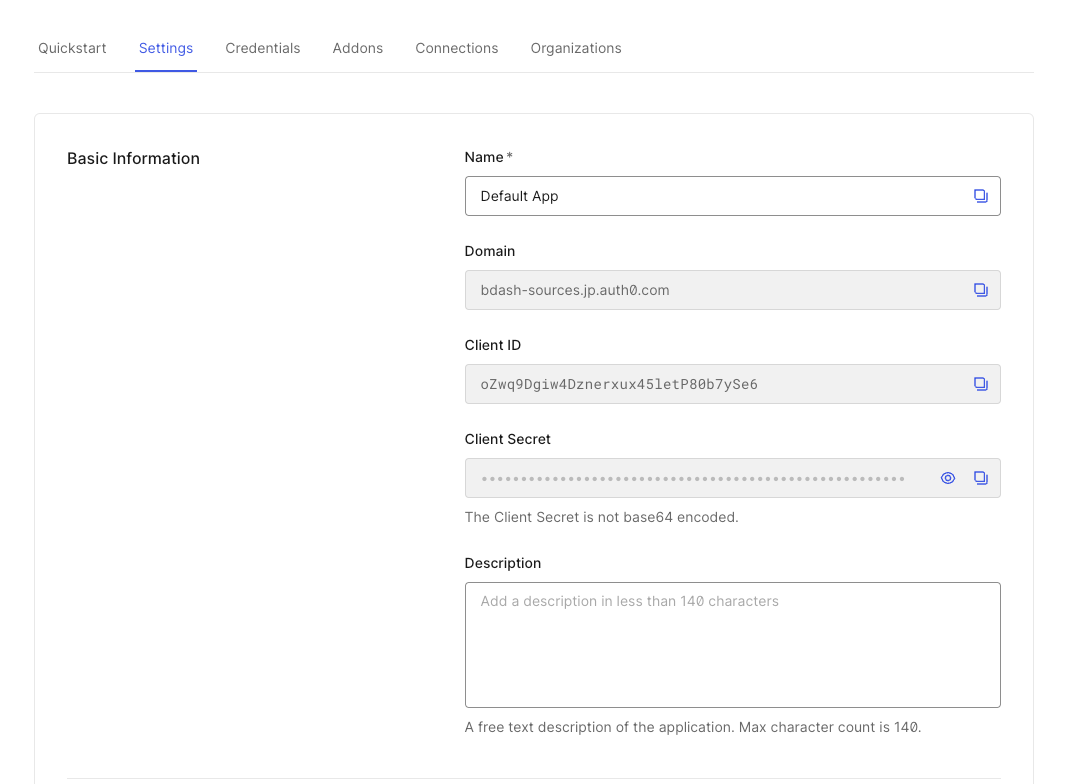The height and width of the screenshot is (784, 1090).
Task: Open the Quickstart tab
Action: [x=71, y=48]
